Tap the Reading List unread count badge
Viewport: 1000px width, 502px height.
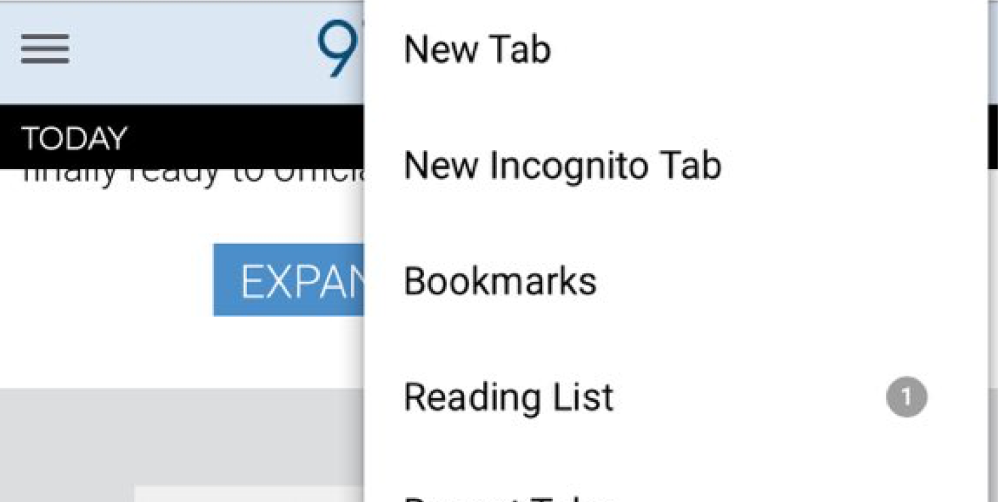tap(906, 397)
